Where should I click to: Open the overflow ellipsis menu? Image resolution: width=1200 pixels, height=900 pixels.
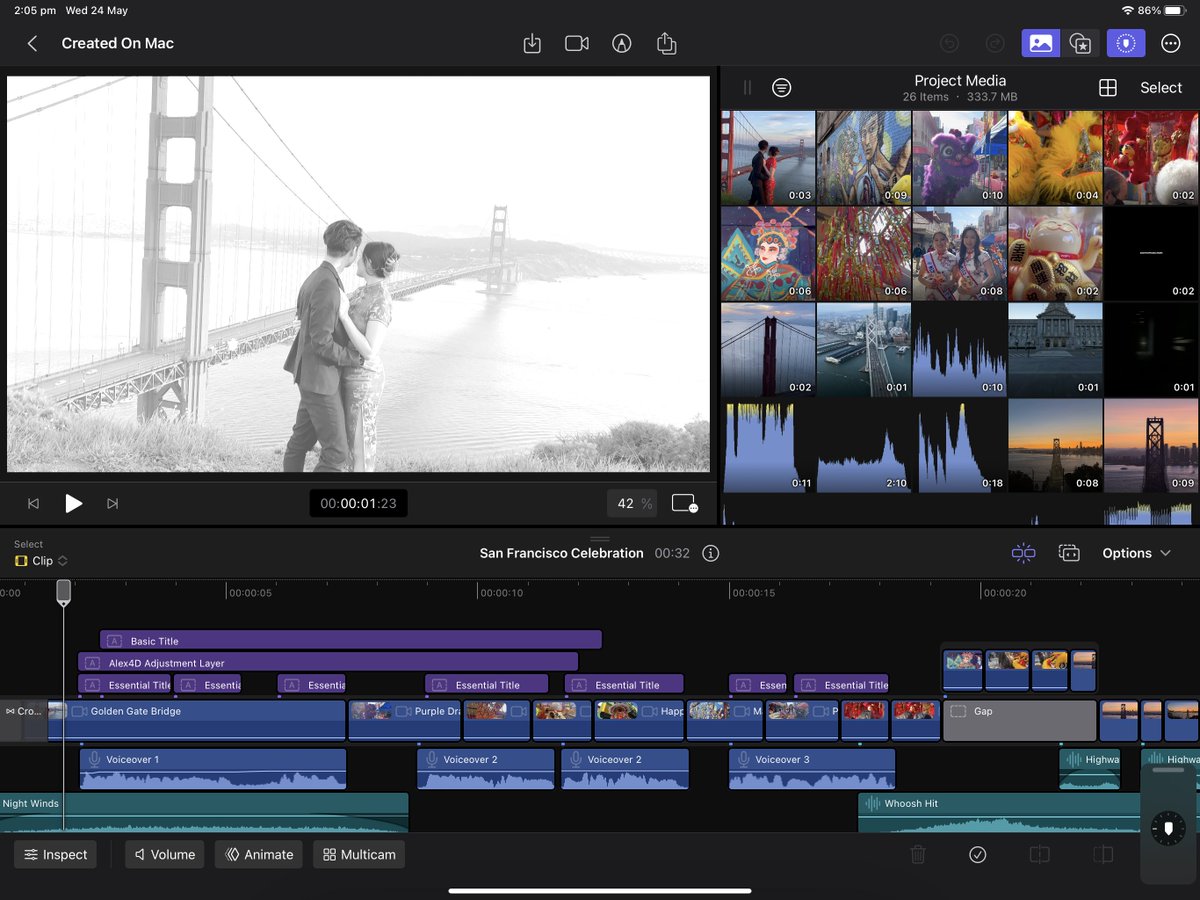[1171, 43]
